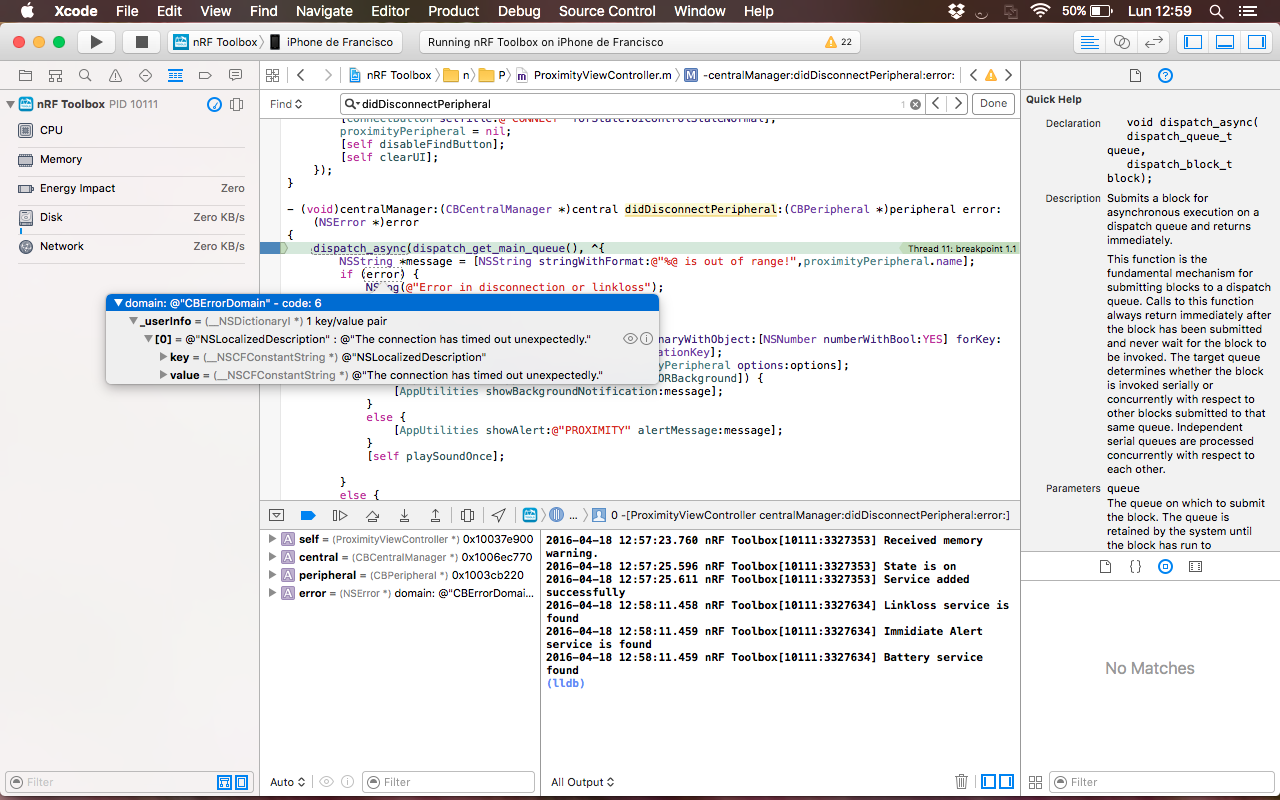Show the Quick Help inspector
Screen dimensions: 1280x800
(1165, 76)
